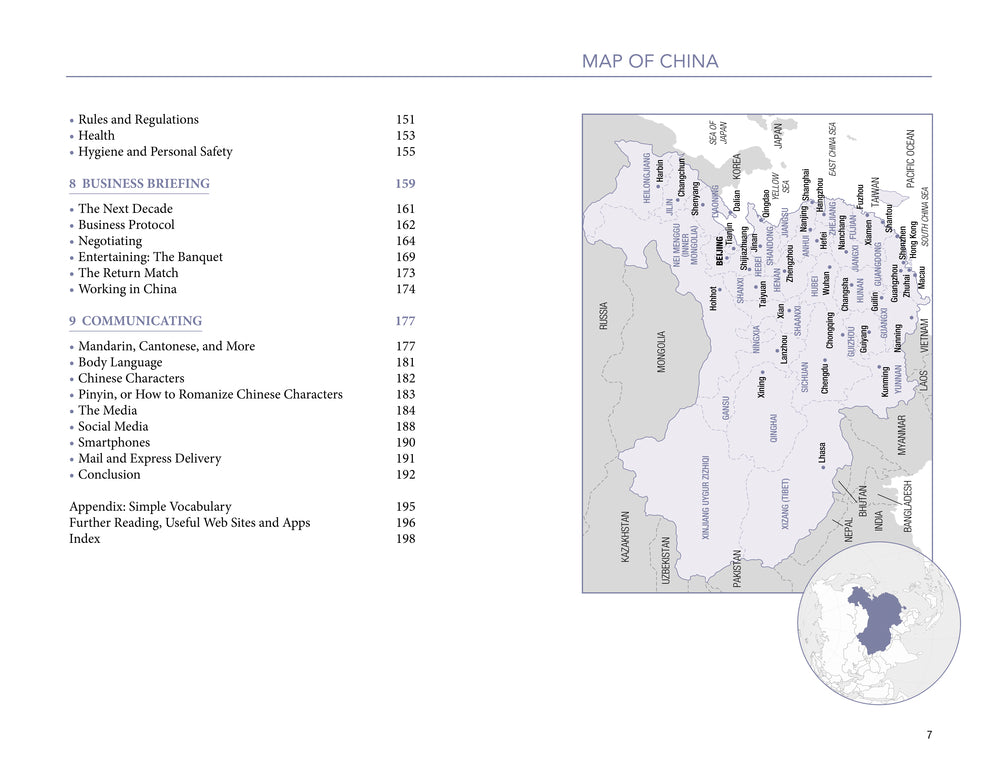
Task: Click the 'Harbin' city label
Action: (660, 171)
